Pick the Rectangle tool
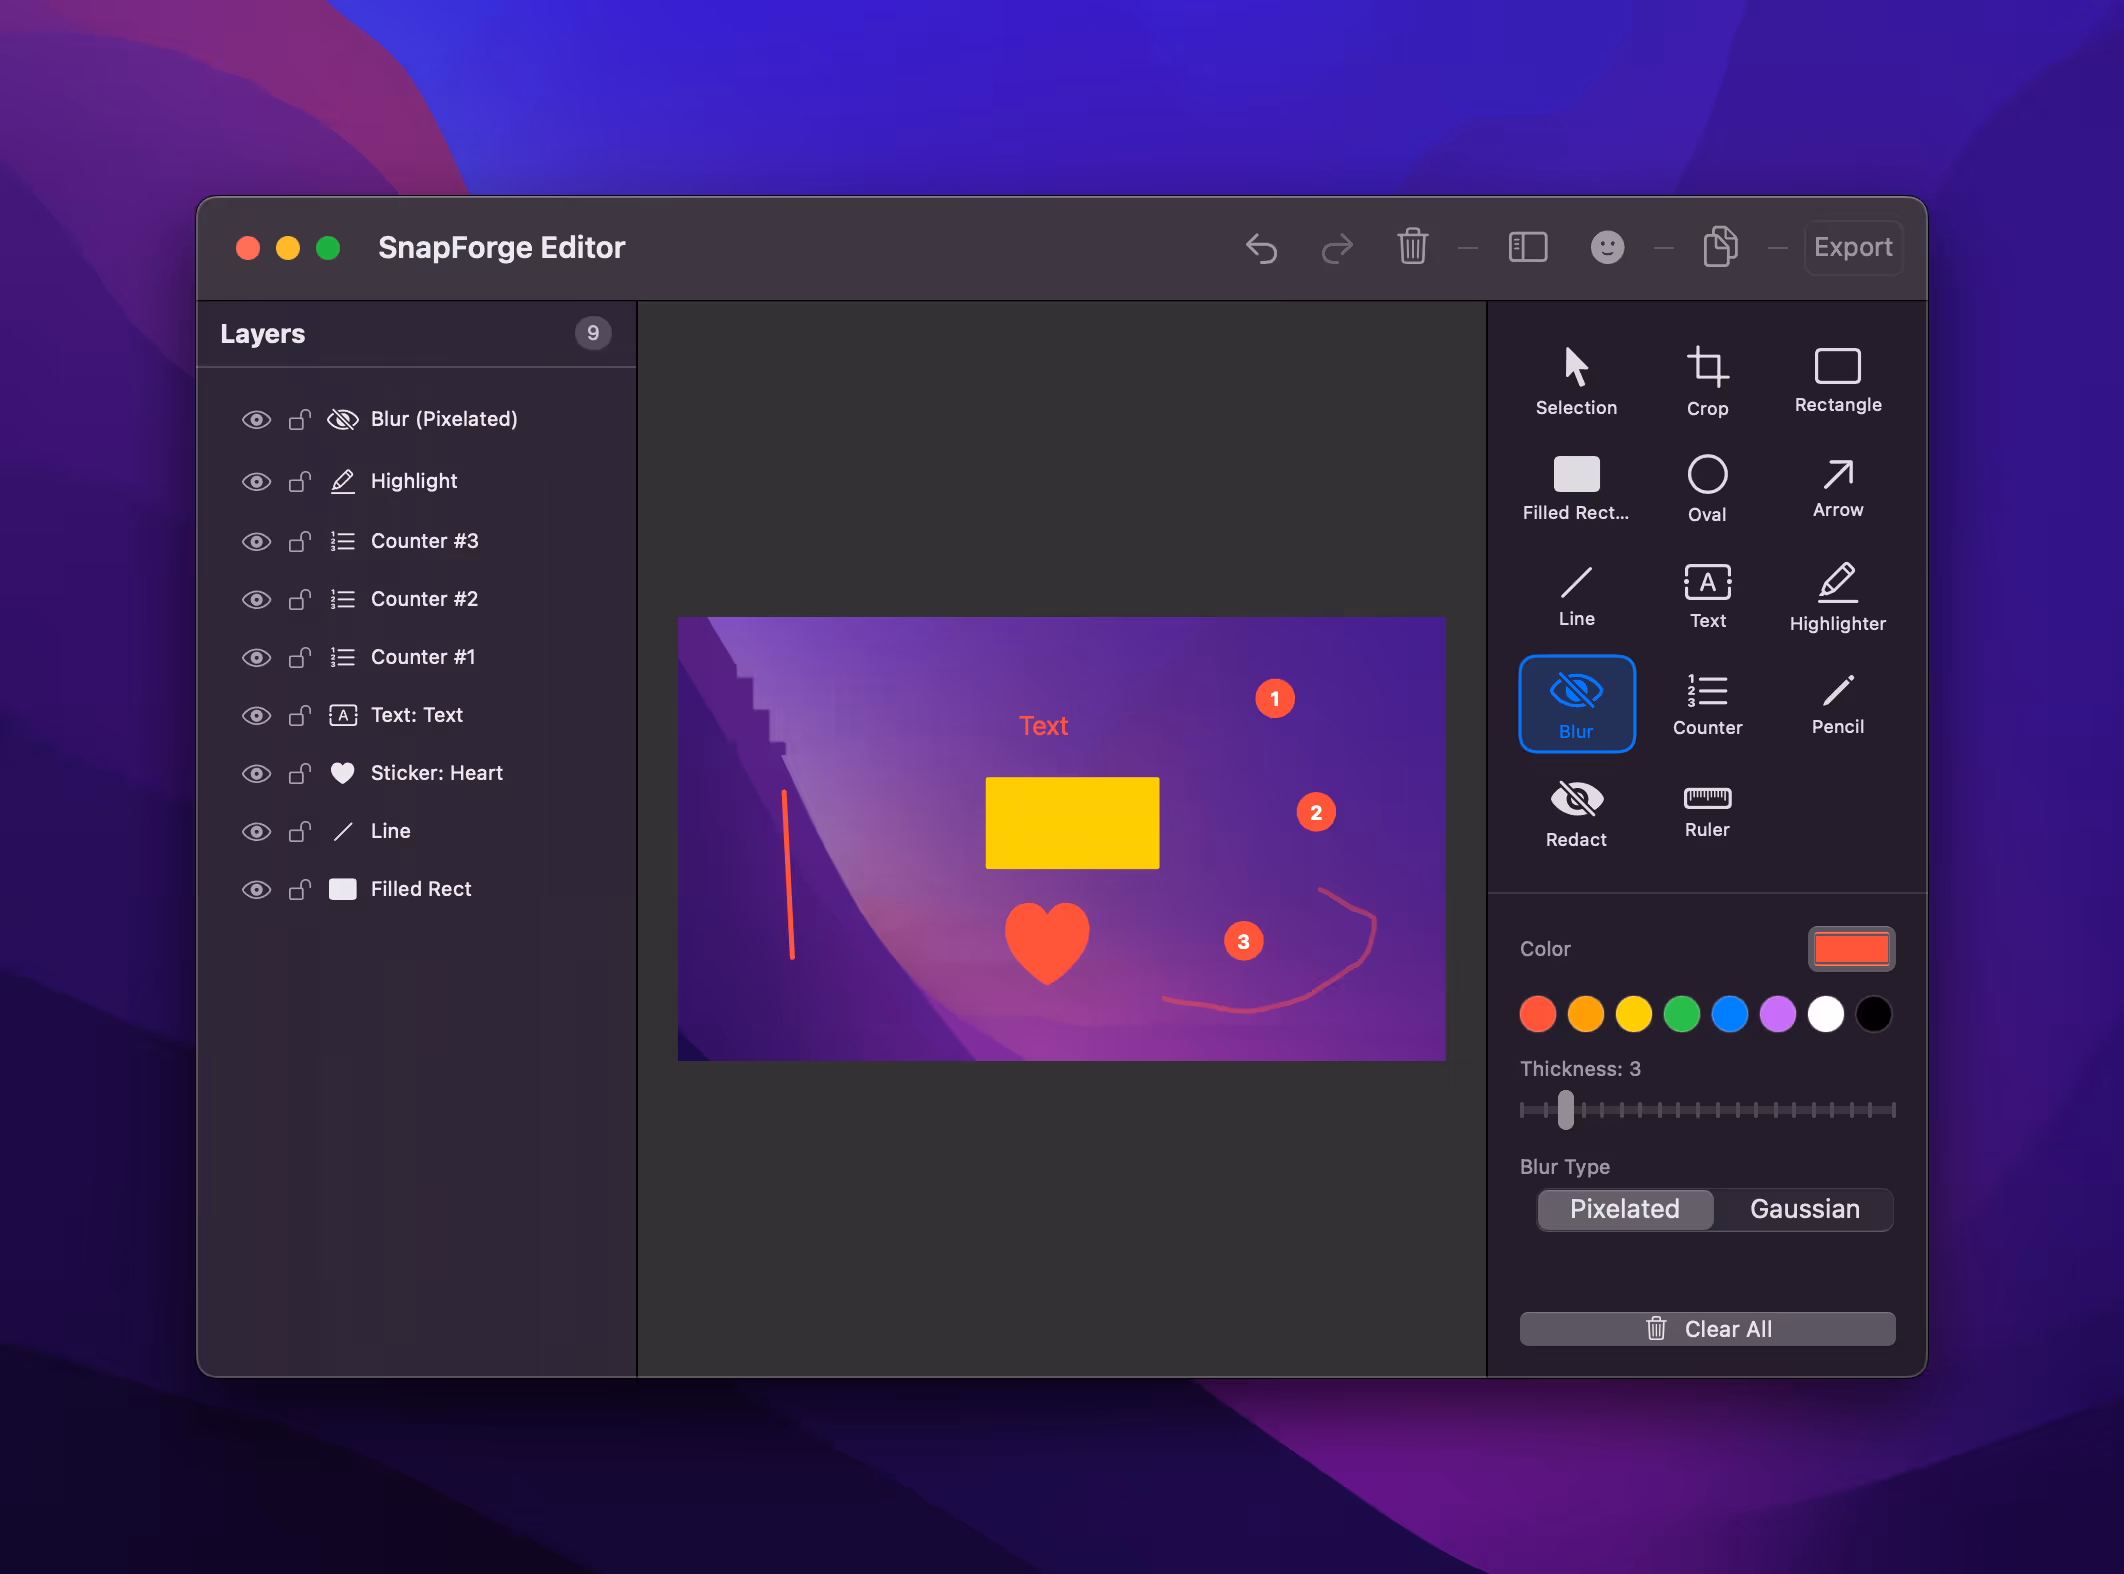 [x=1838, y=381]
